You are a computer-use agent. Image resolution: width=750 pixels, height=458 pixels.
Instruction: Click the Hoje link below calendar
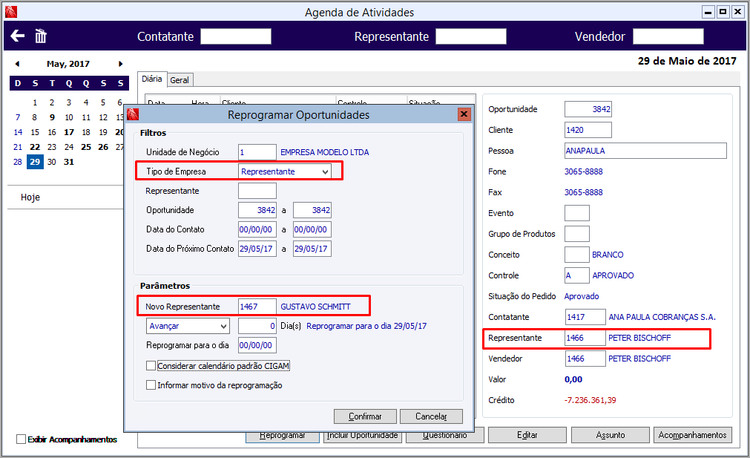click(x=30, y=197)
